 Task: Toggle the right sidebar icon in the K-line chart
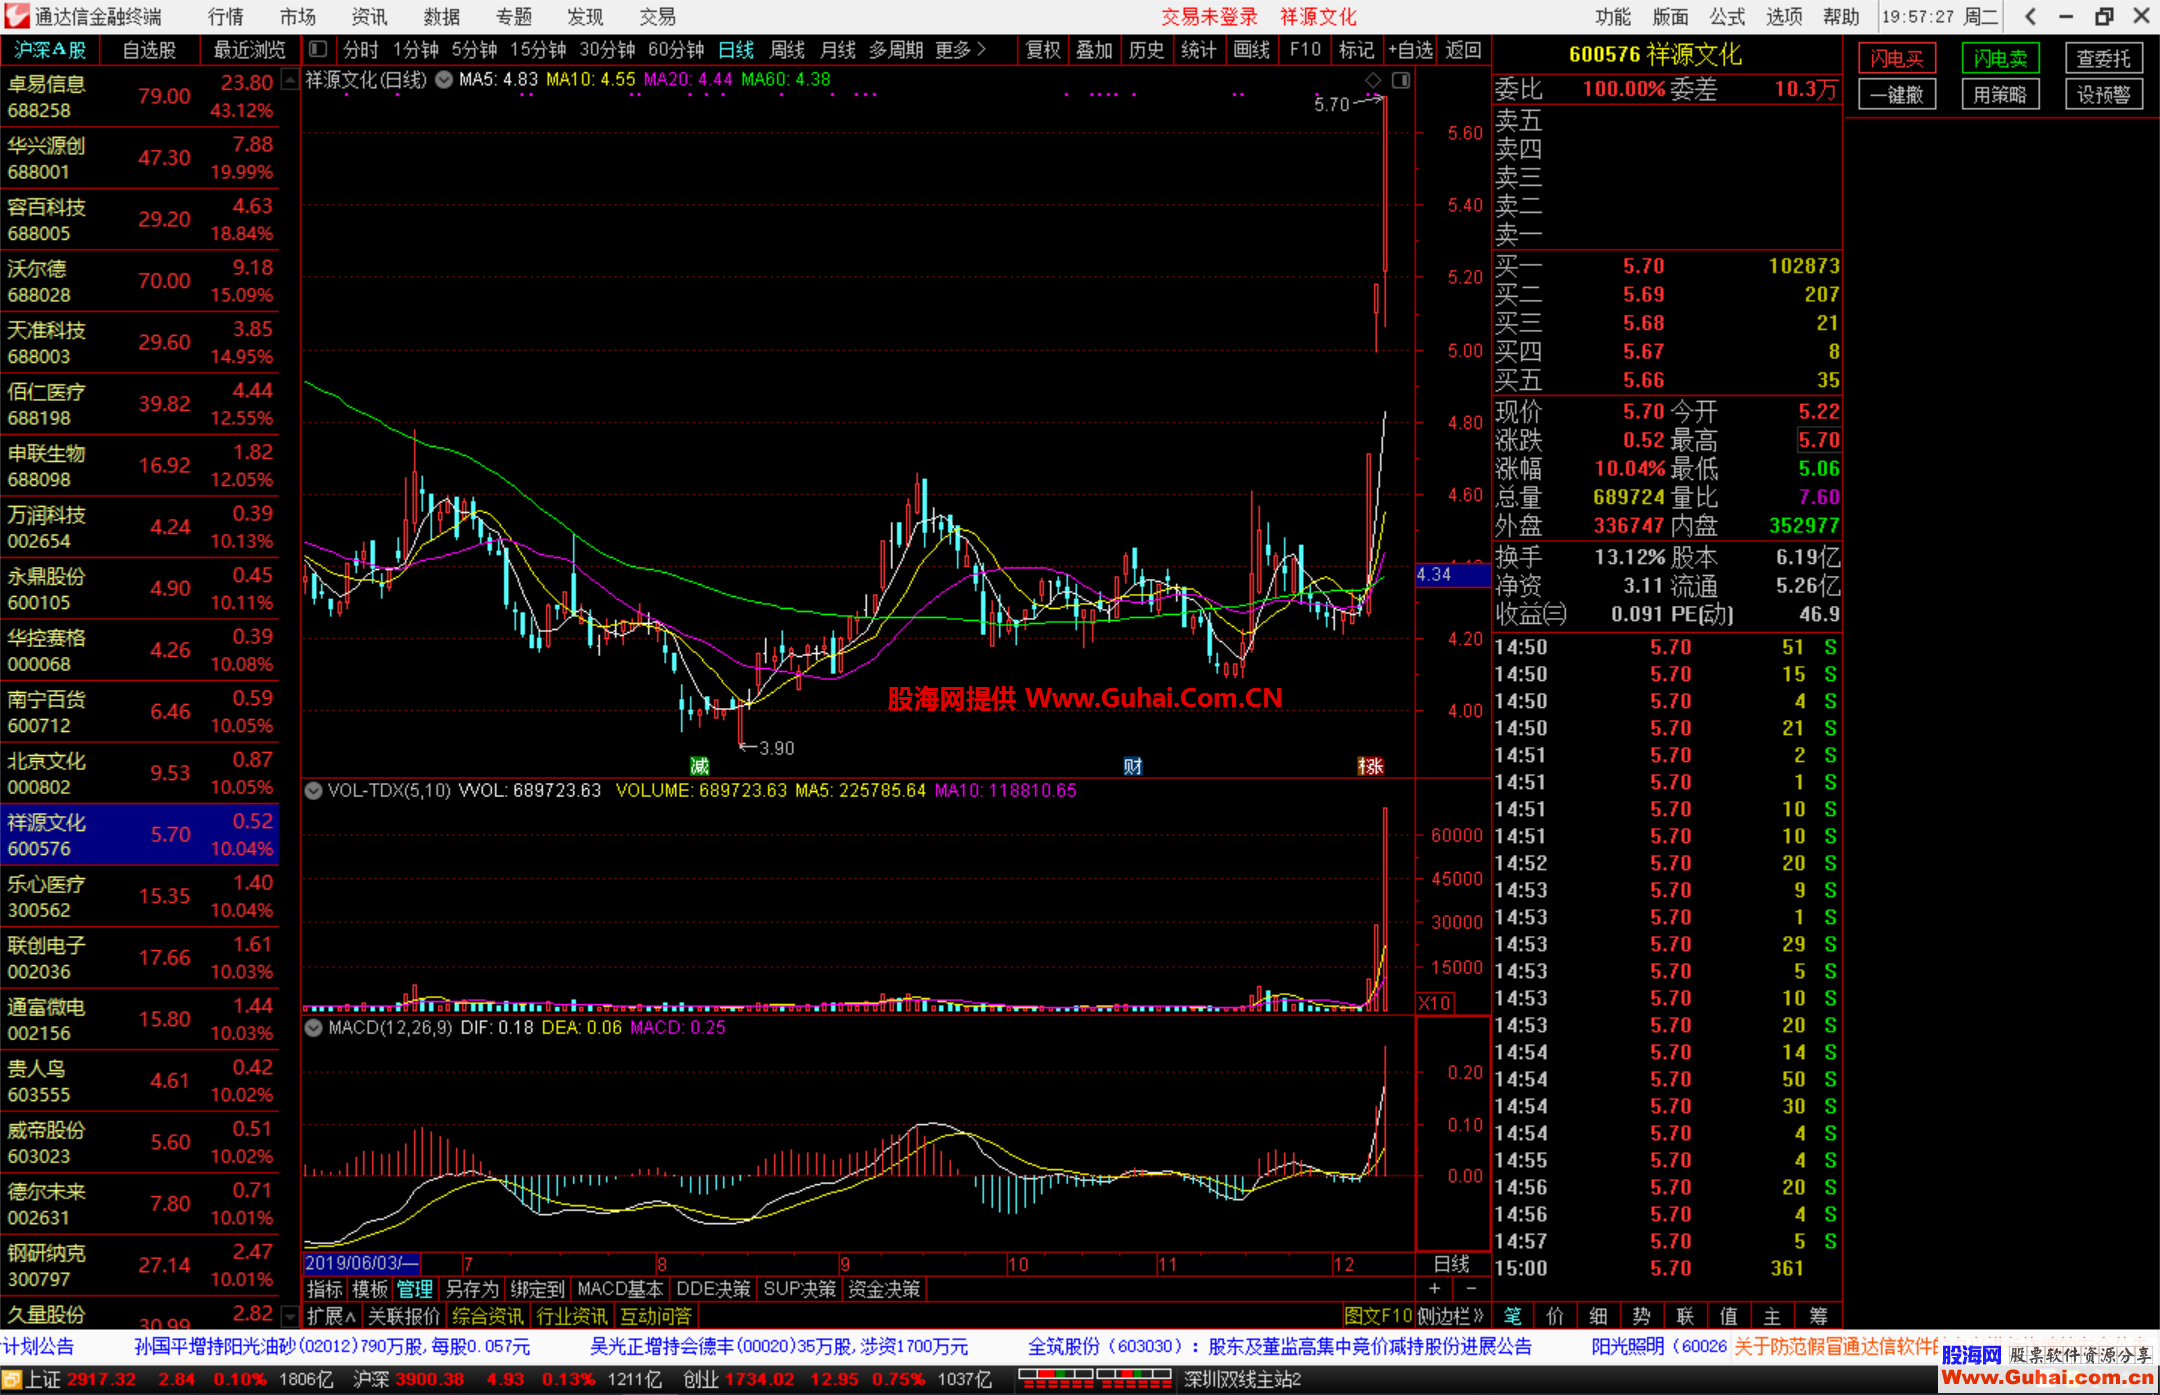[x=1401, y=80]
